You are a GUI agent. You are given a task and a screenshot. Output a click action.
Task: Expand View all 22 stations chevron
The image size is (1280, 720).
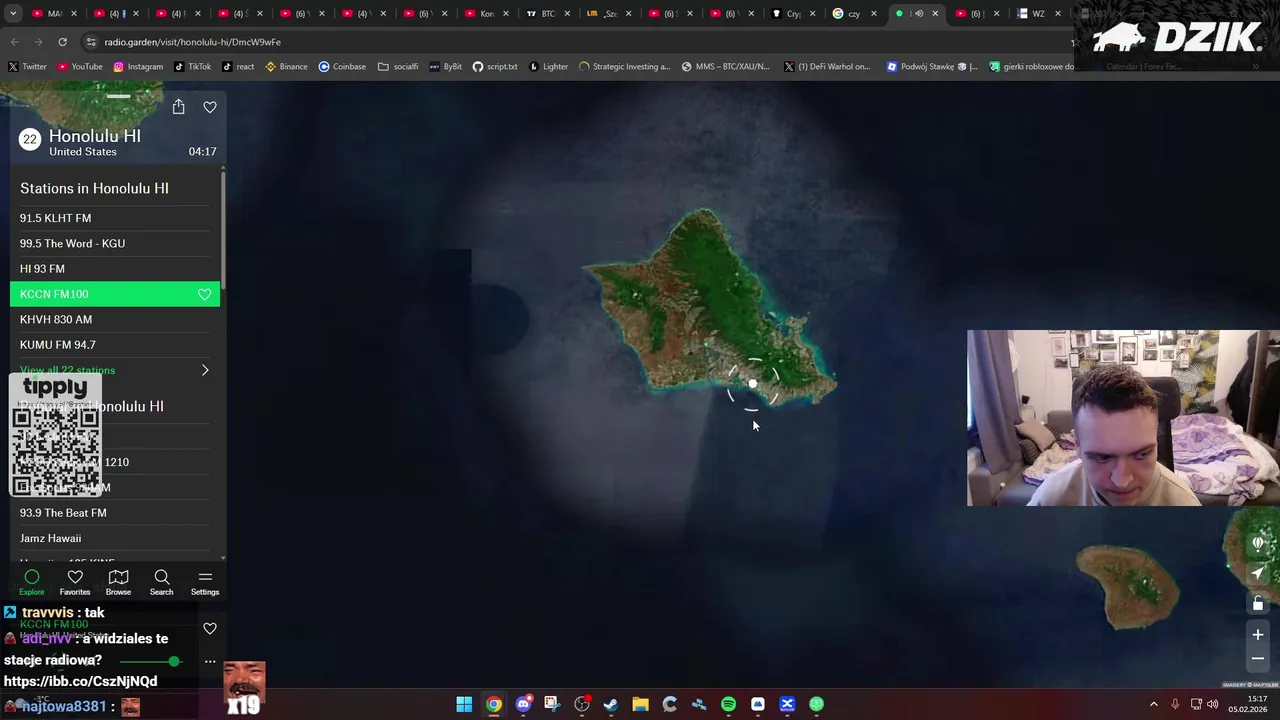click(205, 370)
